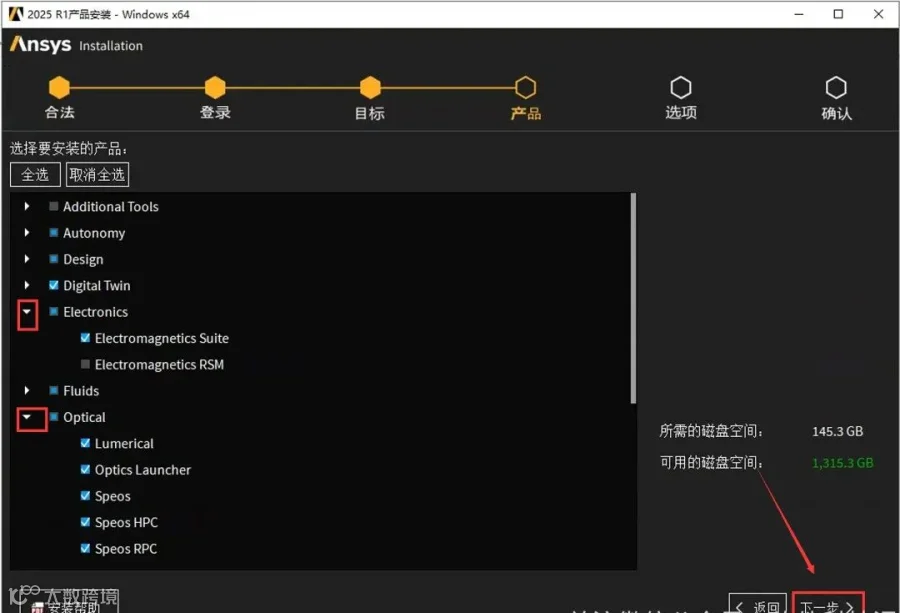
Task: Minimize the installer window
Action: point(798,14)
